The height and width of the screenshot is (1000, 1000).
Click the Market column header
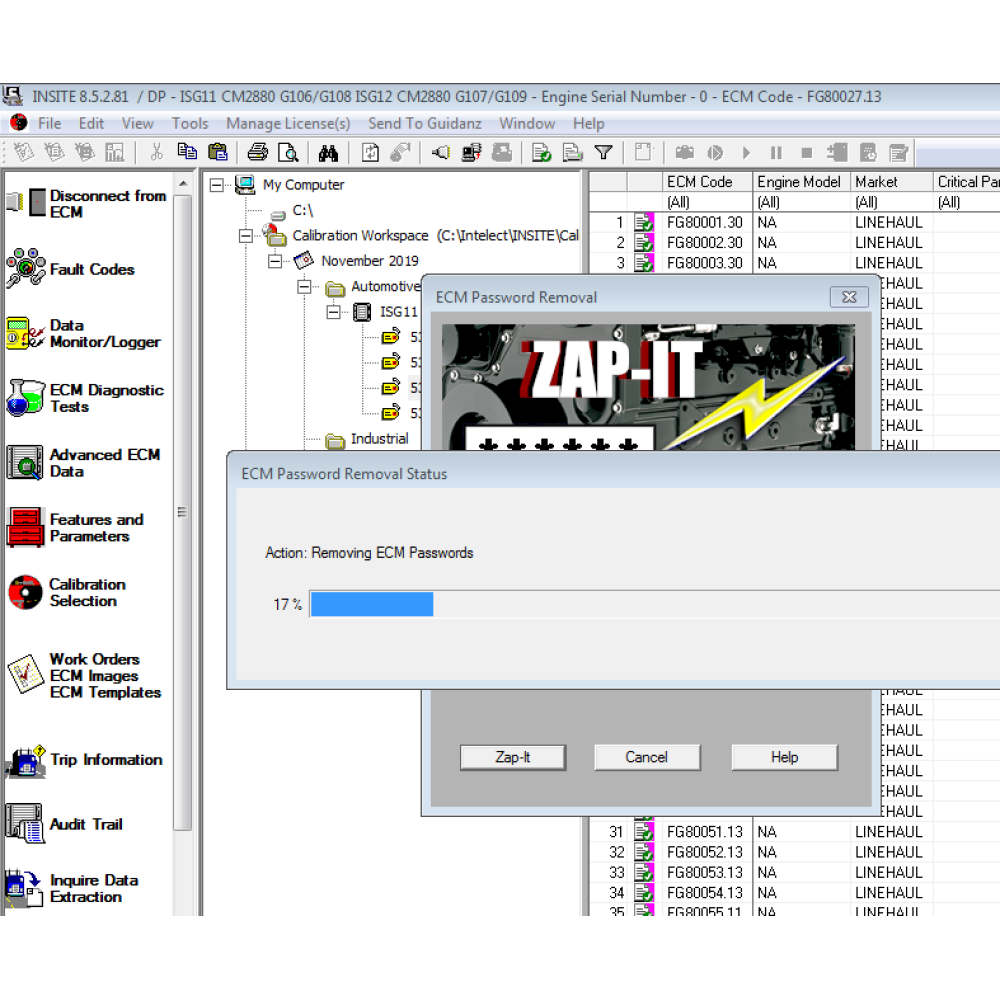coord(891,182)
